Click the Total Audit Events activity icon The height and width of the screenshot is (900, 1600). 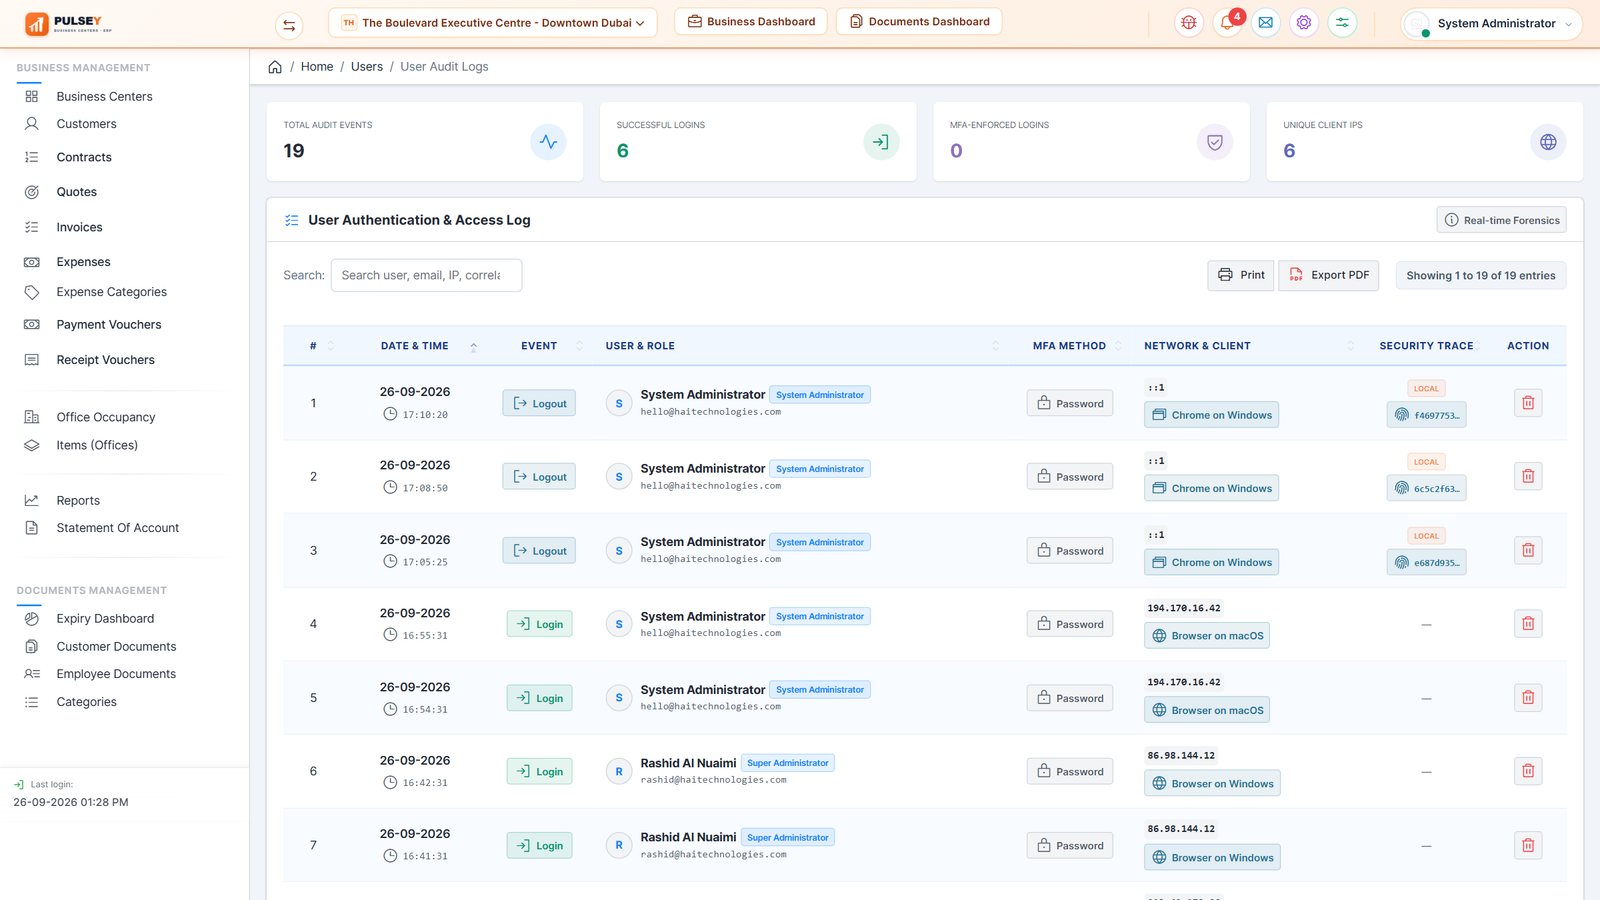[548, 142]
